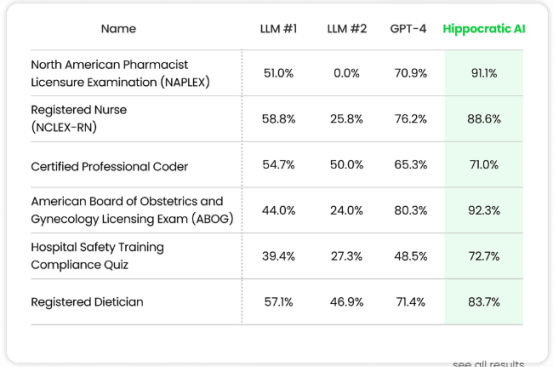Click the LLM #1 column header

(278, 29)
